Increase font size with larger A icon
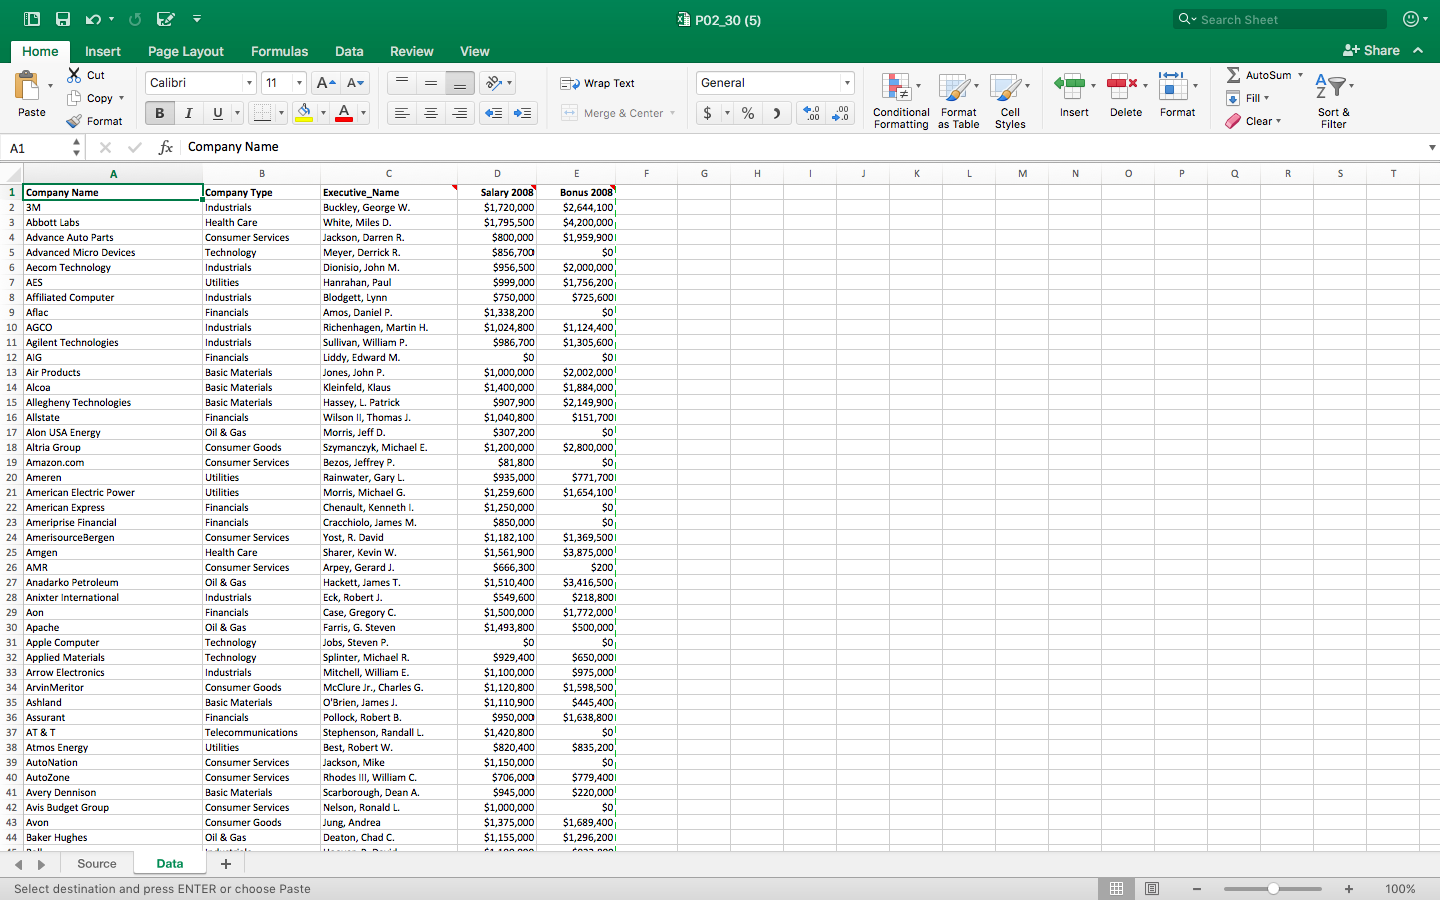1440x900 pixels. (325, 83)
